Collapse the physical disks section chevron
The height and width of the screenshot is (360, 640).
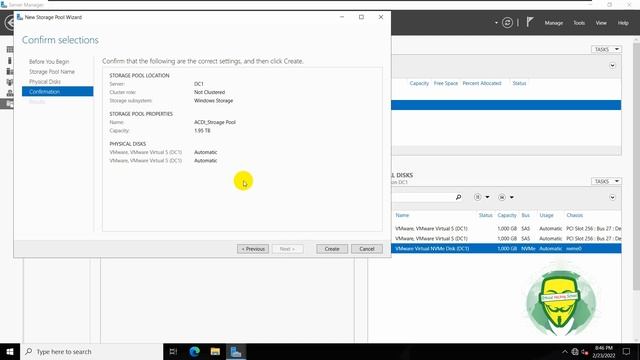pyautogui.click(x=612, y=198)
